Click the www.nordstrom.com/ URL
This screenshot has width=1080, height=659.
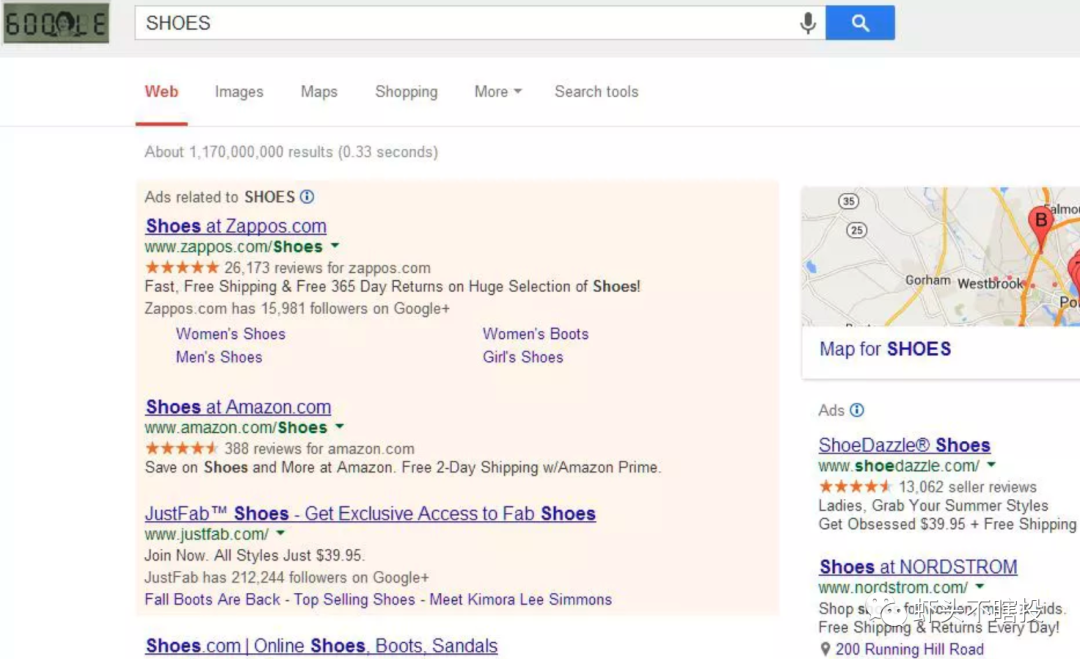pyautogui.click(x=893, y=588)
